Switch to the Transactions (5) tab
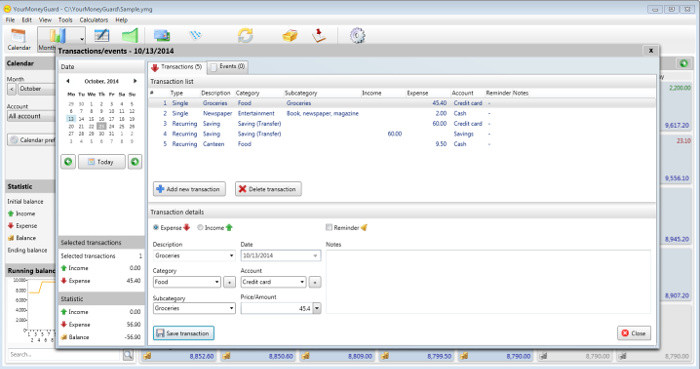The height and width of the screenshot is (369, 700). pyautogui.click(x=177, y=67)
